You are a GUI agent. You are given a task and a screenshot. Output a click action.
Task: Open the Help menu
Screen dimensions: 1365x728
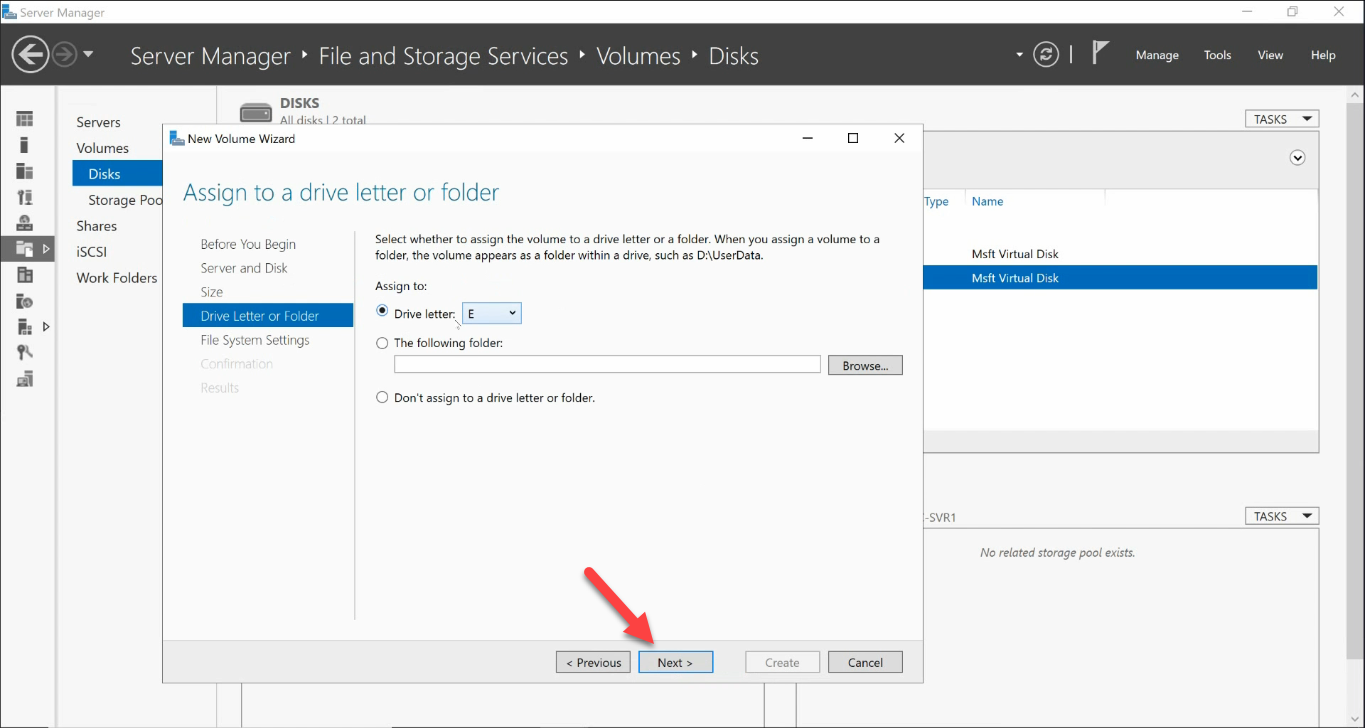(x=1323, y=55)
